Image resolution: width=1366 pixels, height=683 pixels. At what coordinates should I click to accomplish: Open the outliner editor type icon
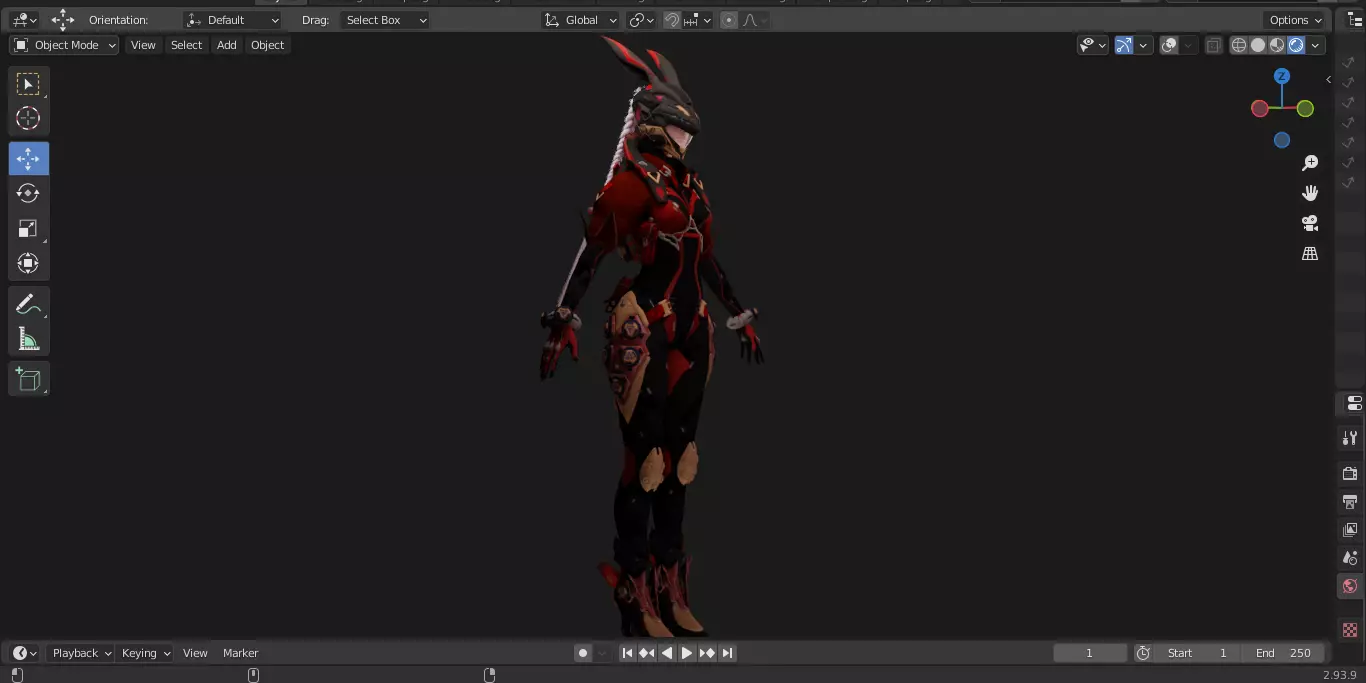pos(1354,20)
